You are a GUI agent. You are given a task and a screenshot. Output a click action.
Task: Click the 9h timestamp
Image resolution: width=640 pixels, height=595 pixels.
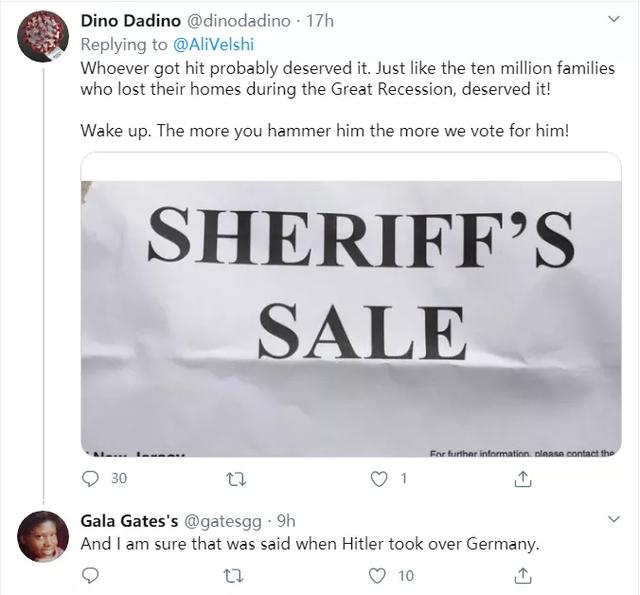click(x=284, y=520)
